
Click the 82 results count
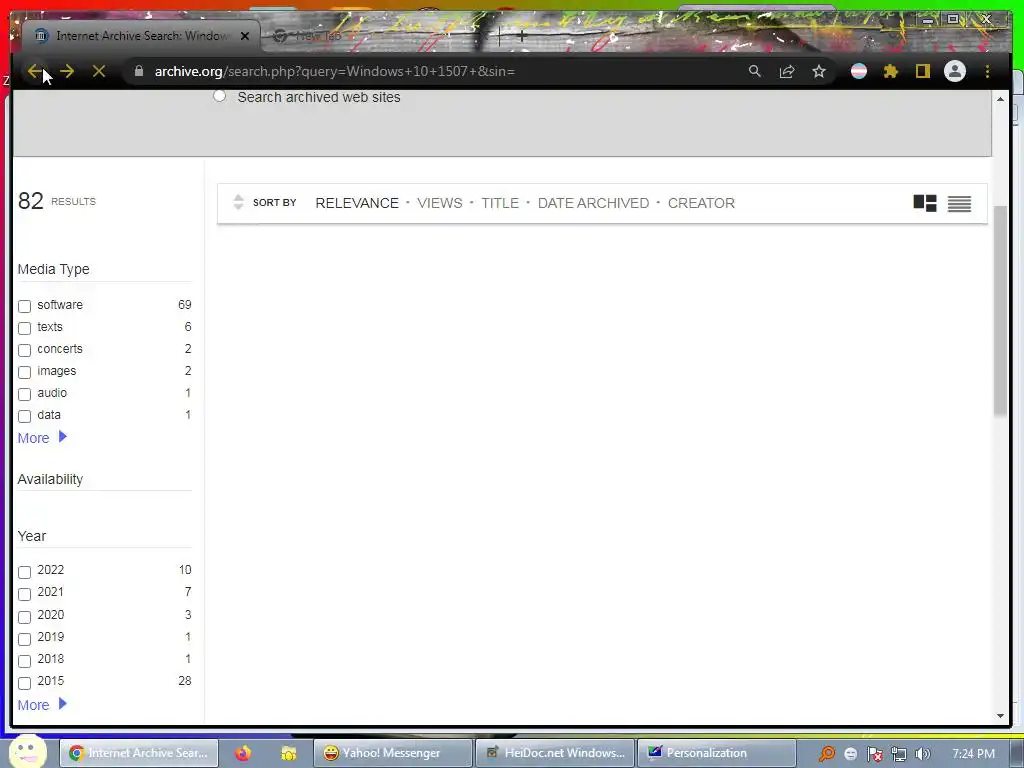coord(57,201)
